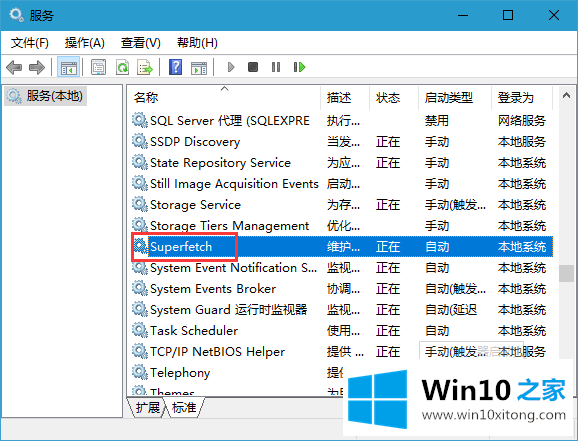The width and height of the screenshot is (578, 441).
Task: Select the Task Scheduler service name
Action: (194, 331)
